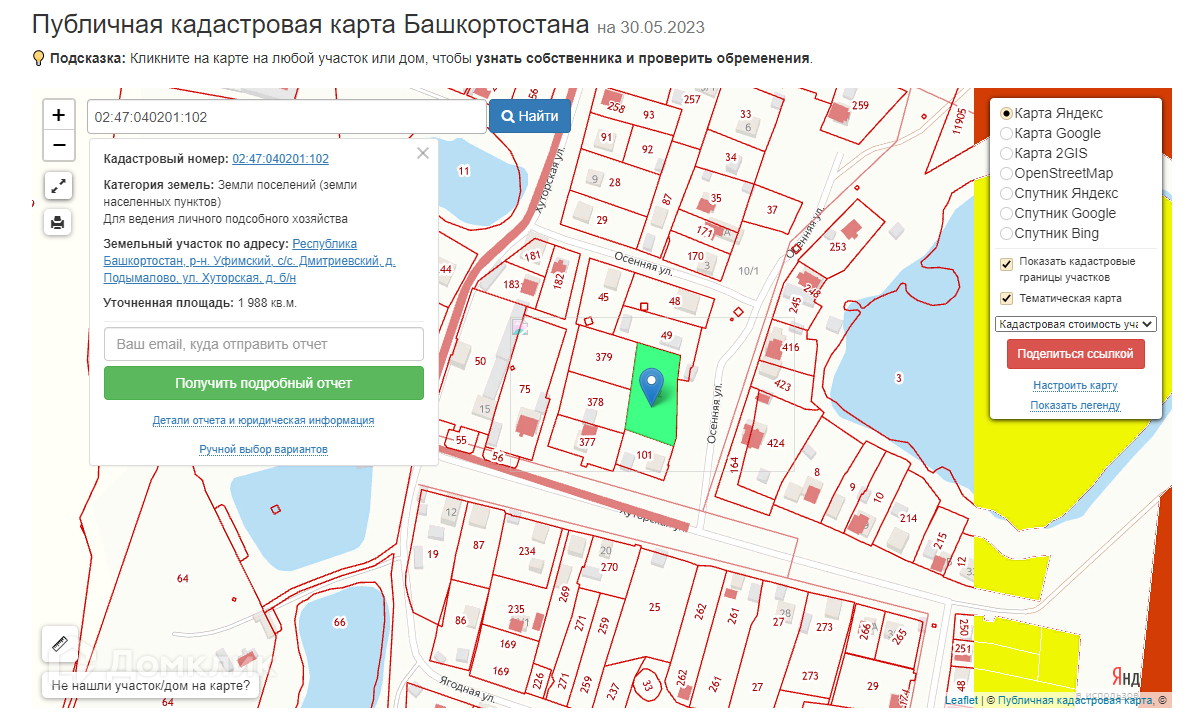Click the email input field

coord(264,344)
